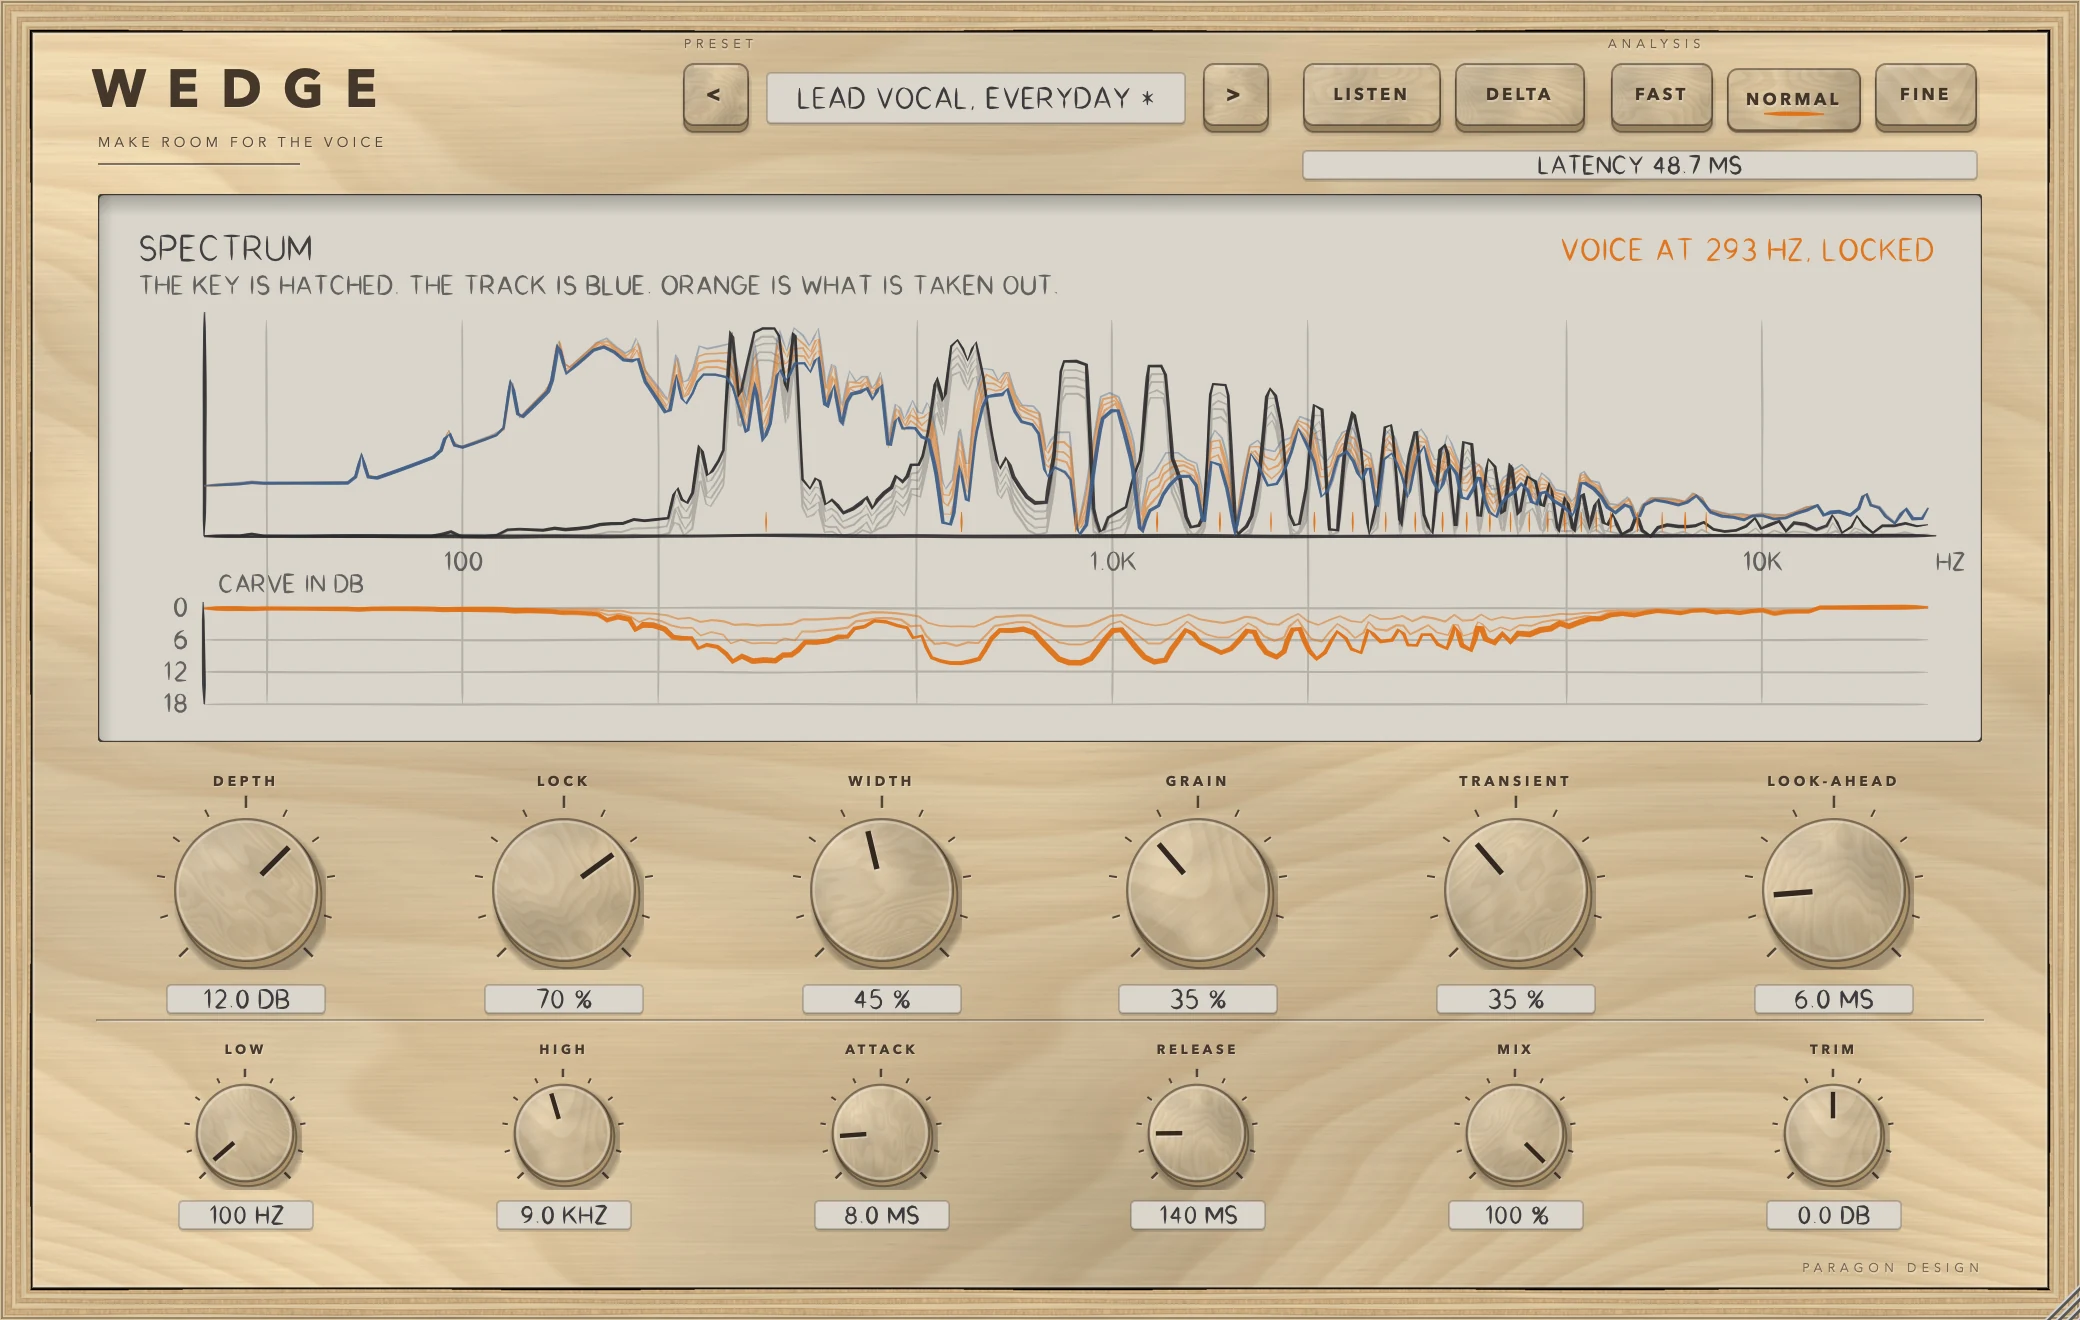The width and height of the screenshot is (2080, 1320).
Task: Click the Look-Ahead knob
Action: (x=1834, y=891)
